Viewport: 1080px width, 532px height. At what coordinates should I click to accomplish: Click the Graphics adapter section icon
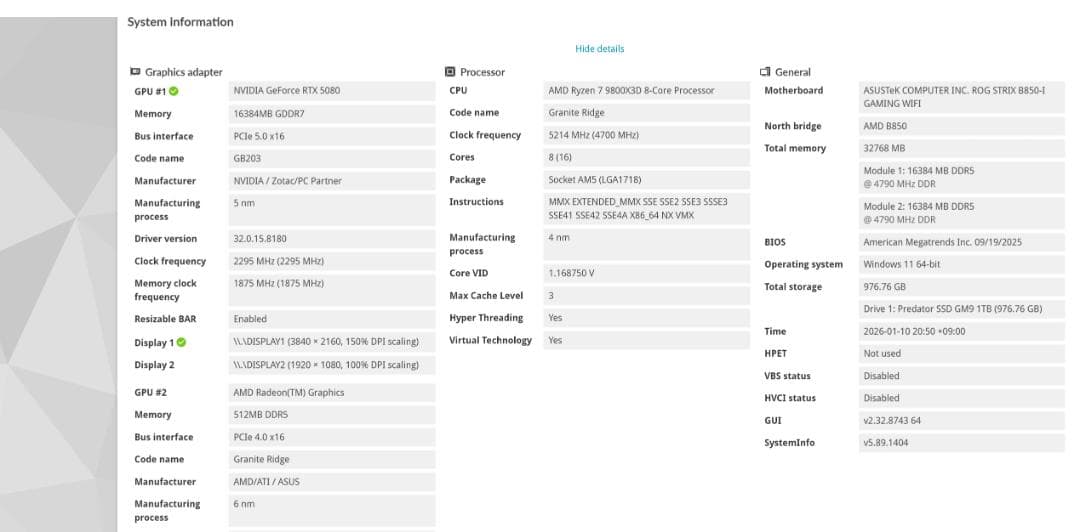[x=135, y=72]
